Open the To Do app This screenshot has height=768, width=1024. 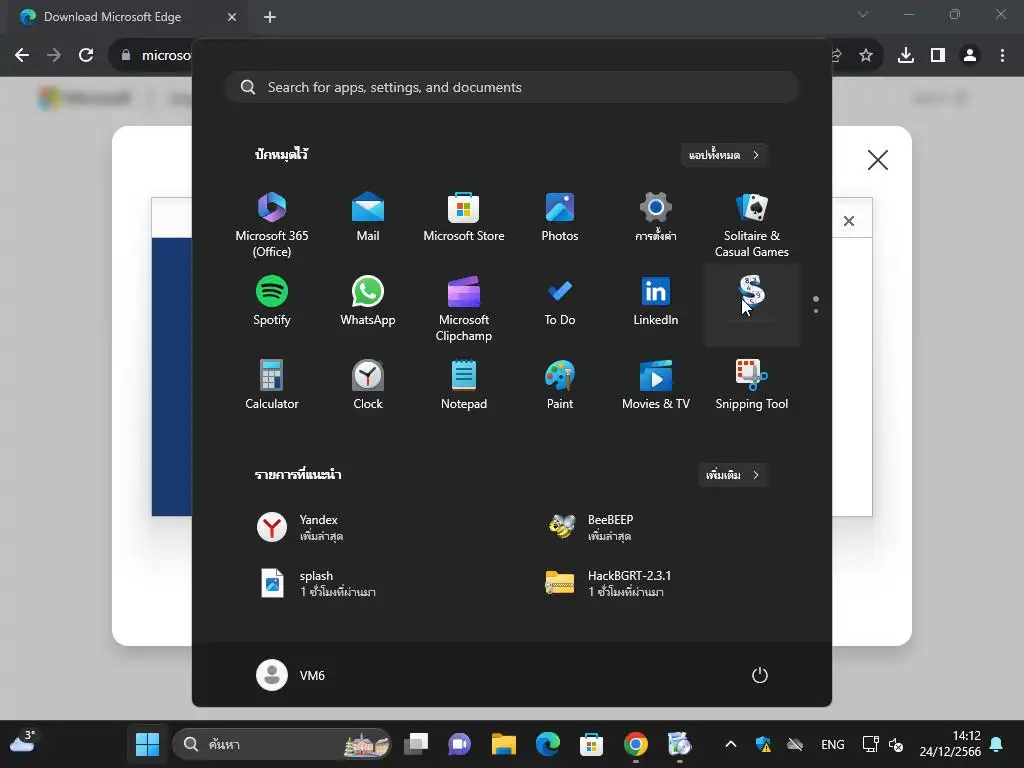(560, 301)
